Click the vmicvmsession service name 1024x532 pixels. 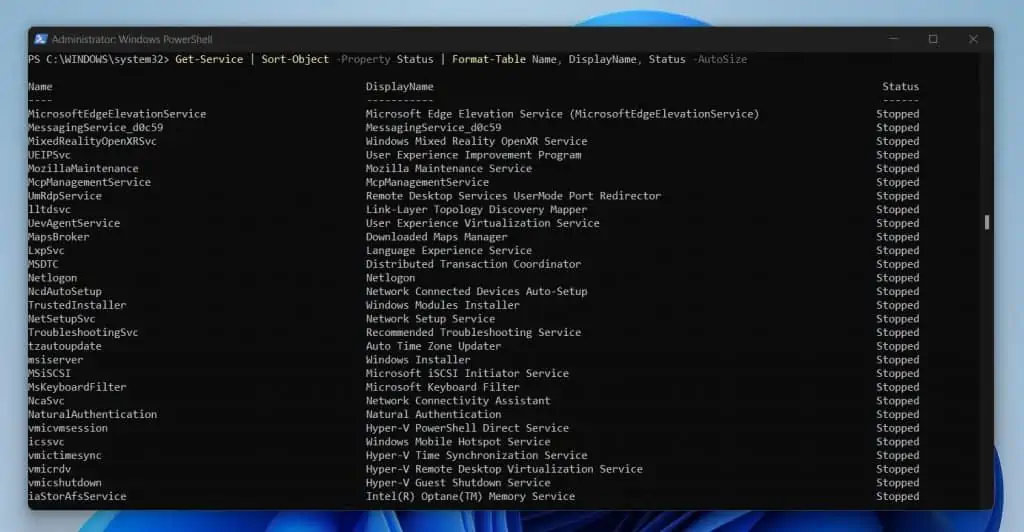68,429
